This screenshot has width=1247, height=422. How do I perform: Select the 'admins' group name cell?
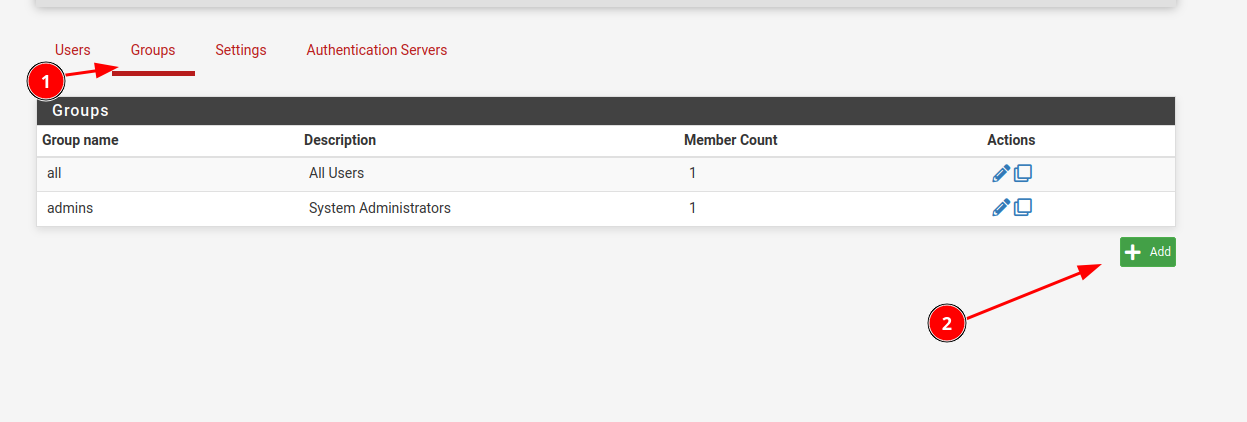pos(70,208)
